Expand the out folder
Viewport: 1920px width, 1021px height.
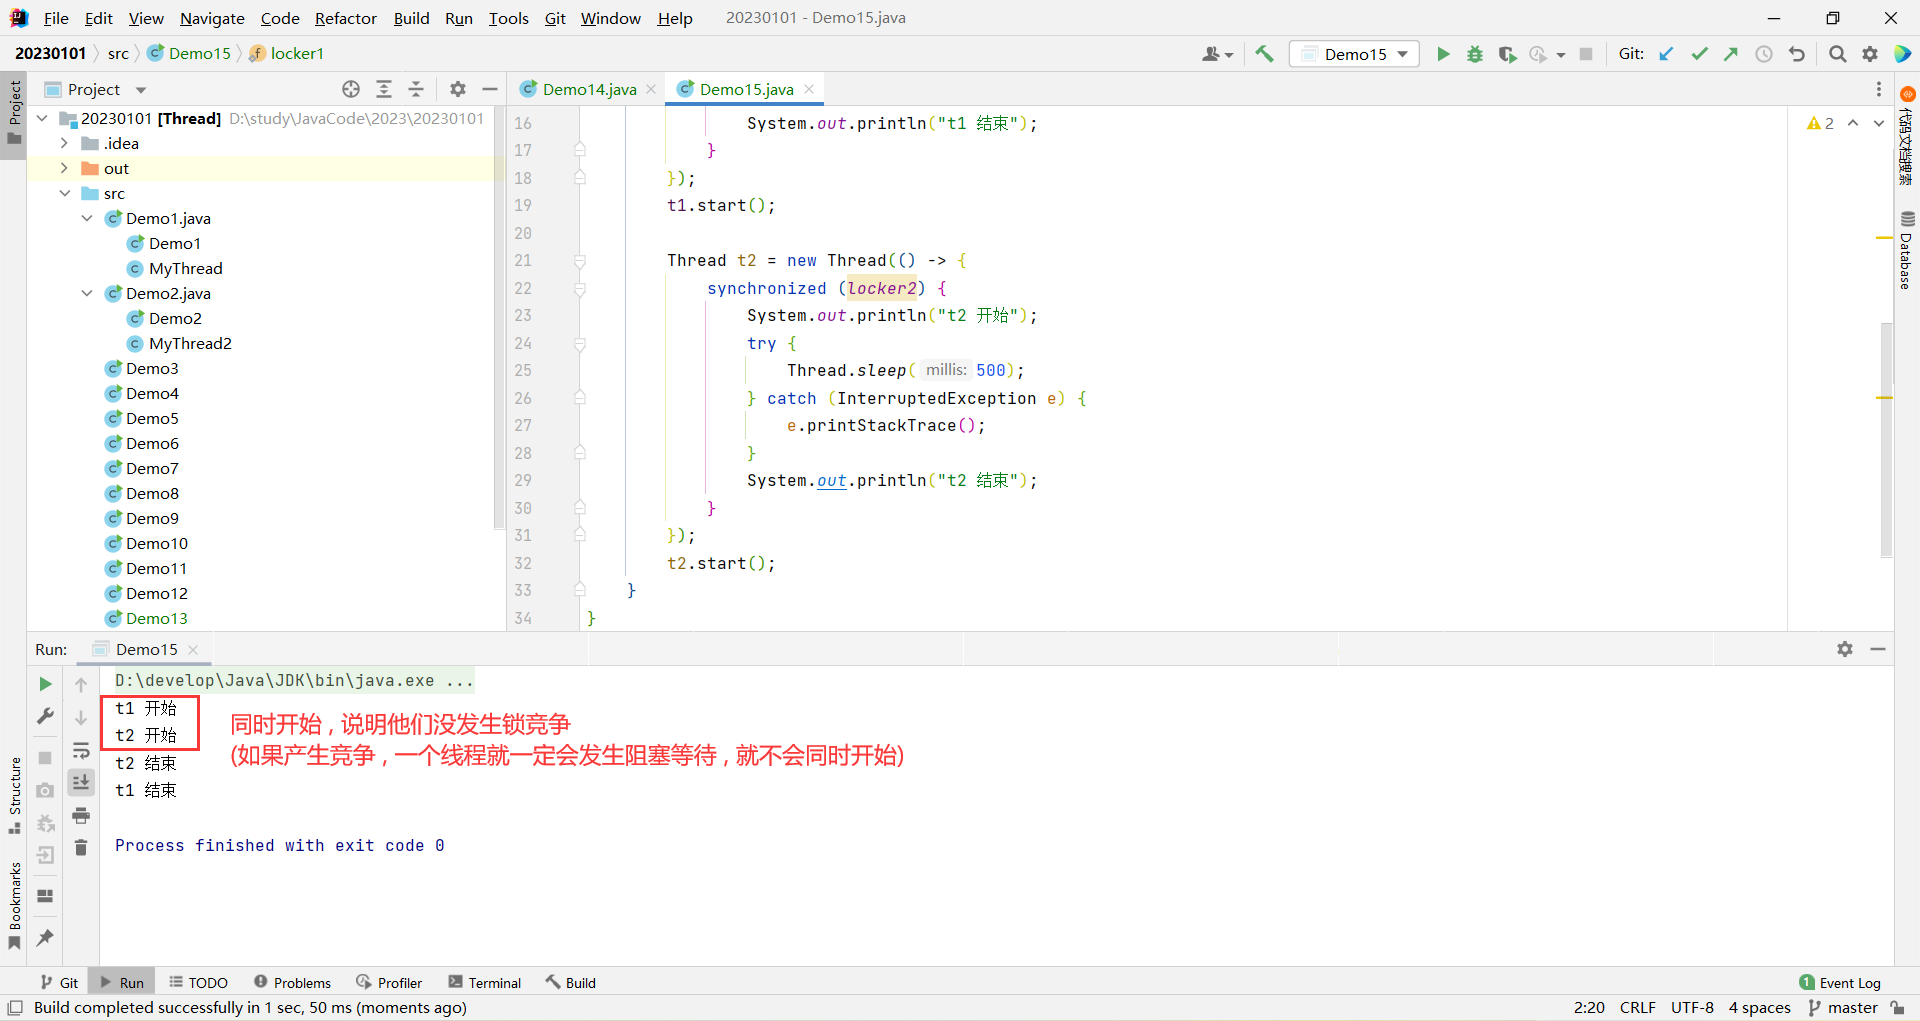[64, 168]
